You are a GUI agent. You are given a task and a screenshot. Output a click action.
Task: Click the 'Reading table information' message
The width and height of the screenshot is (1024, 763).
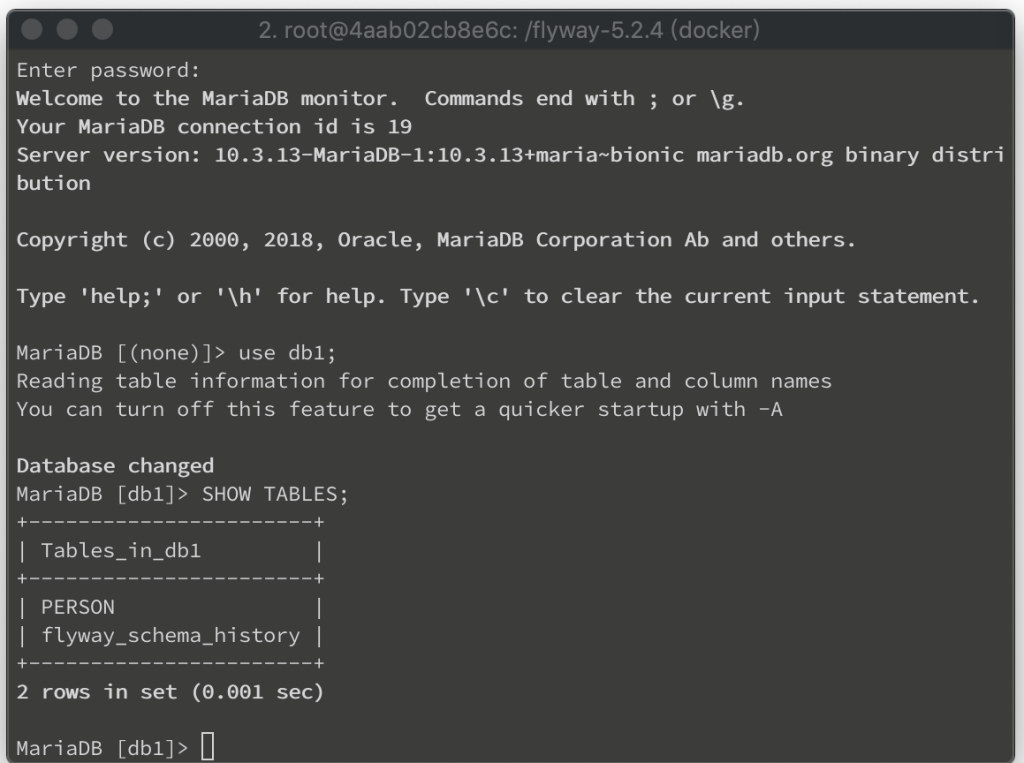coord(424,382)
